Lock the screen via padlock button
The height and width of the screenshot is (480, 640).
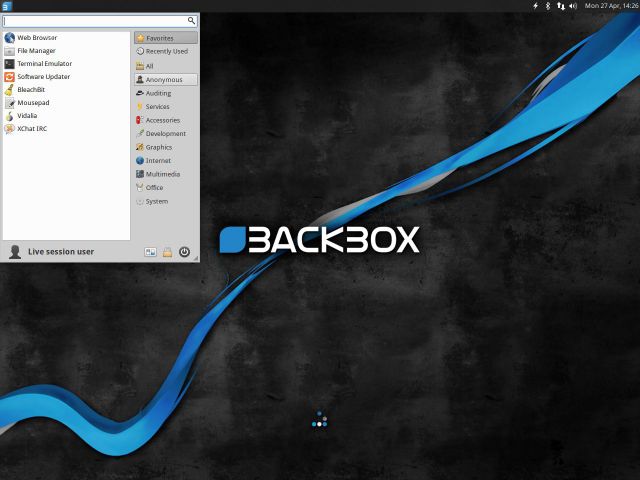click(x=167, y=252)
